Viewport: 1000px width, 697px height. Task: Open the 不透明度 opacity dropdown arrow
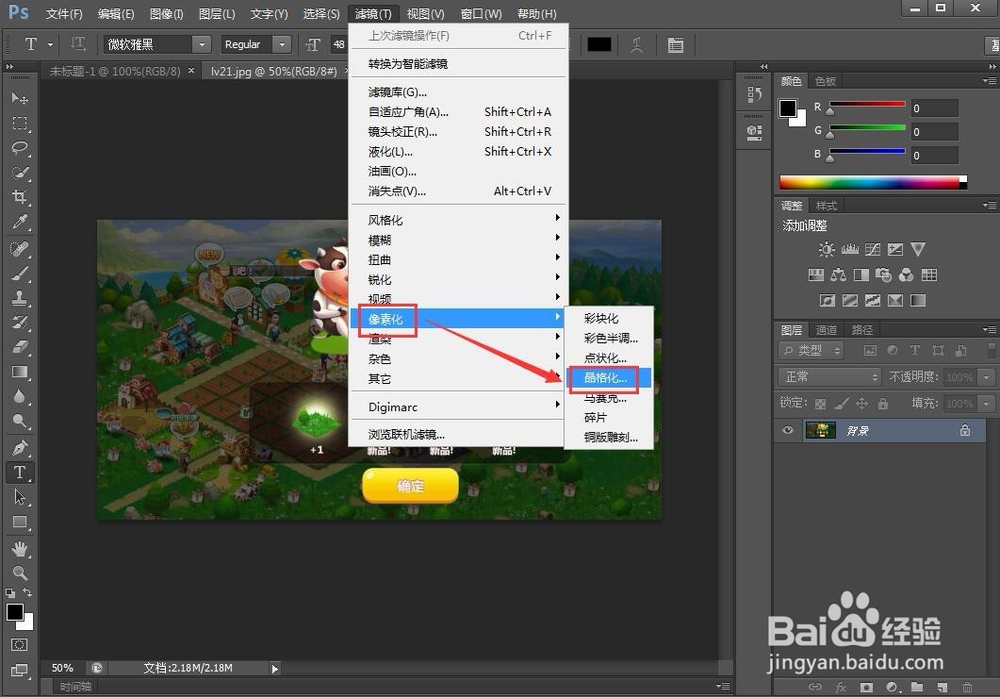(x=987, y=377)
